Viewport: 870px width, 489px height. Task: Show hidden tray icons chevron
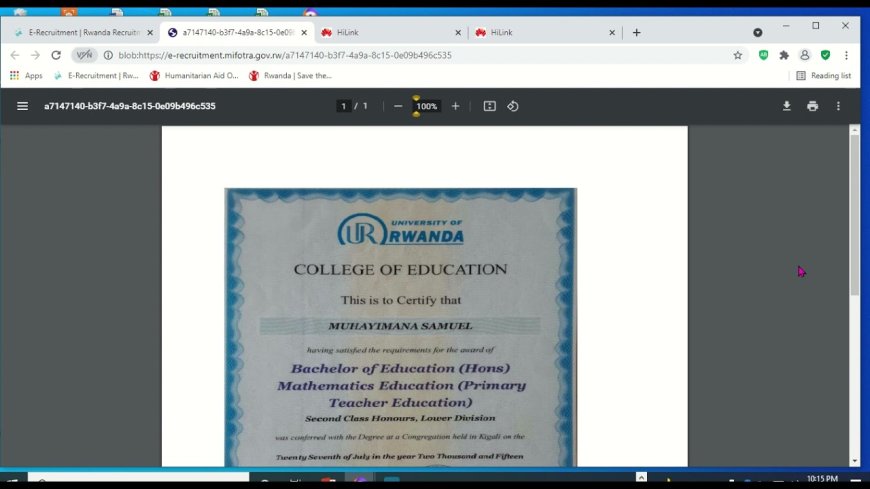(641, 477)
